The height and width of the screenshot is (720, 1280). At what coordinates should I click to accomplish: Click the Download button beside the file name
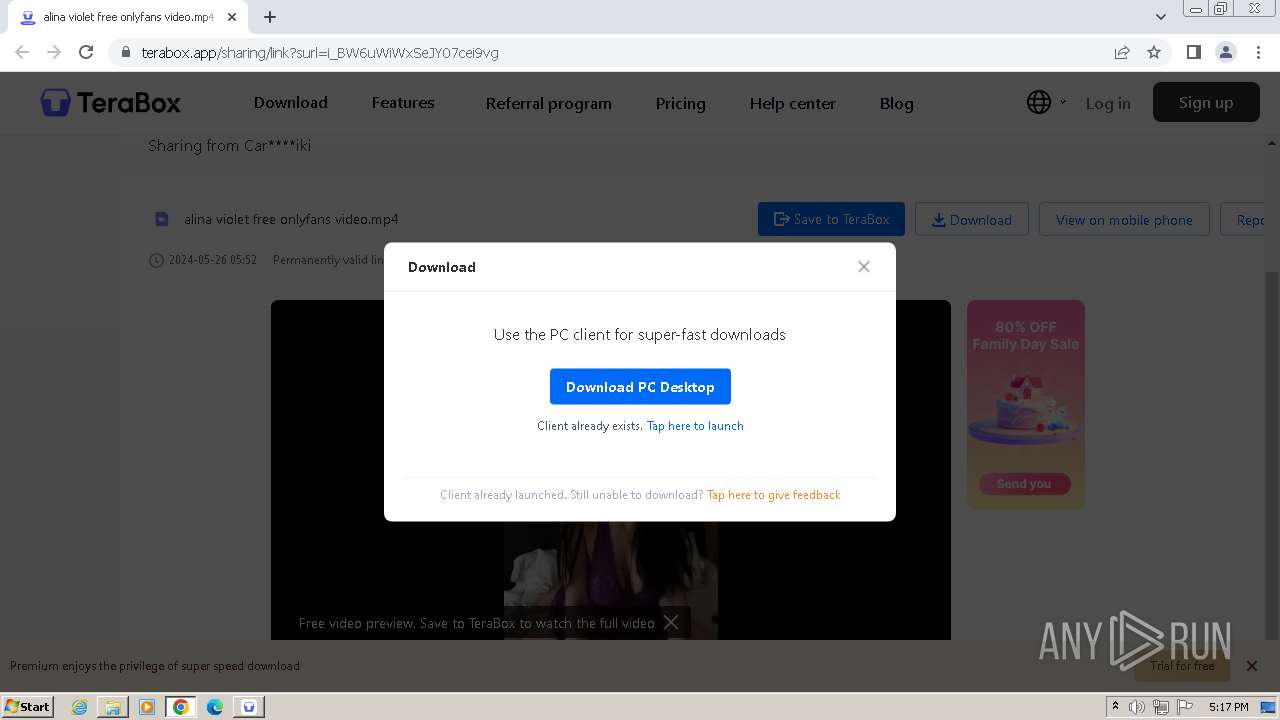(972, 219)
